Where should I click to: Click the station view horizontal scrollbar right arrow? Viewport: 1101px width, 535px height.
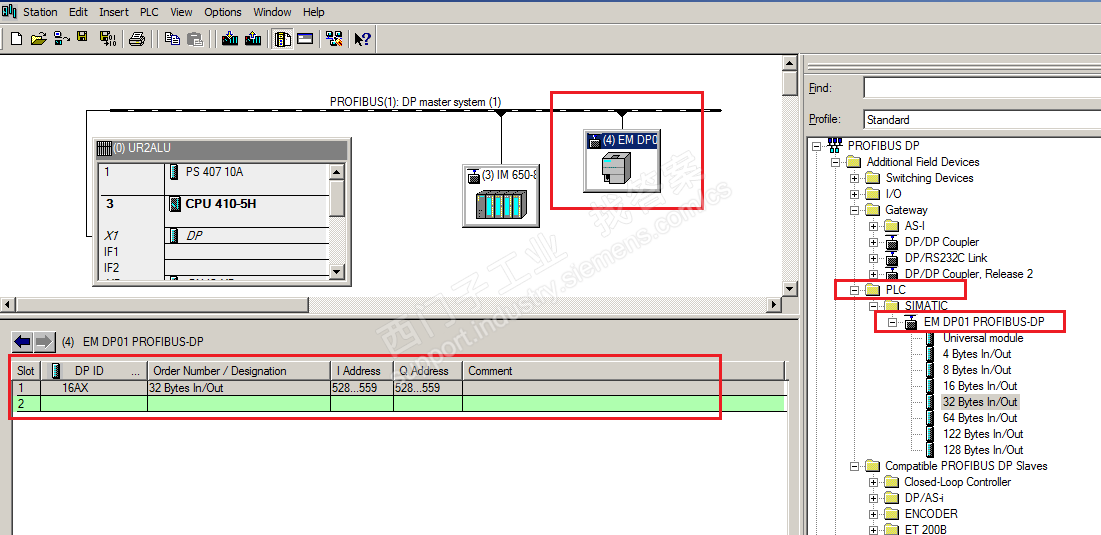coord(774,305)
